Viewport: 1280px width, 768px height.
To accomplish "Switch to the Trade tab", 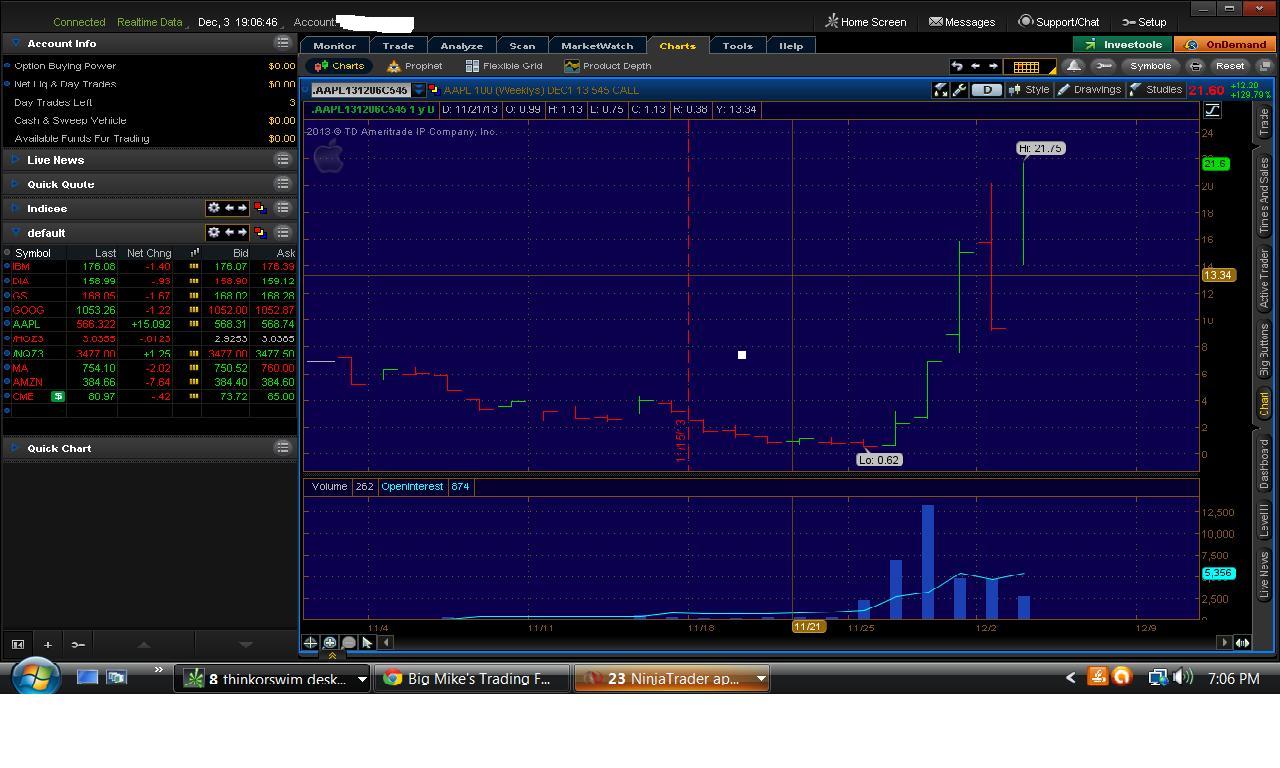I will tap(398, 46).
